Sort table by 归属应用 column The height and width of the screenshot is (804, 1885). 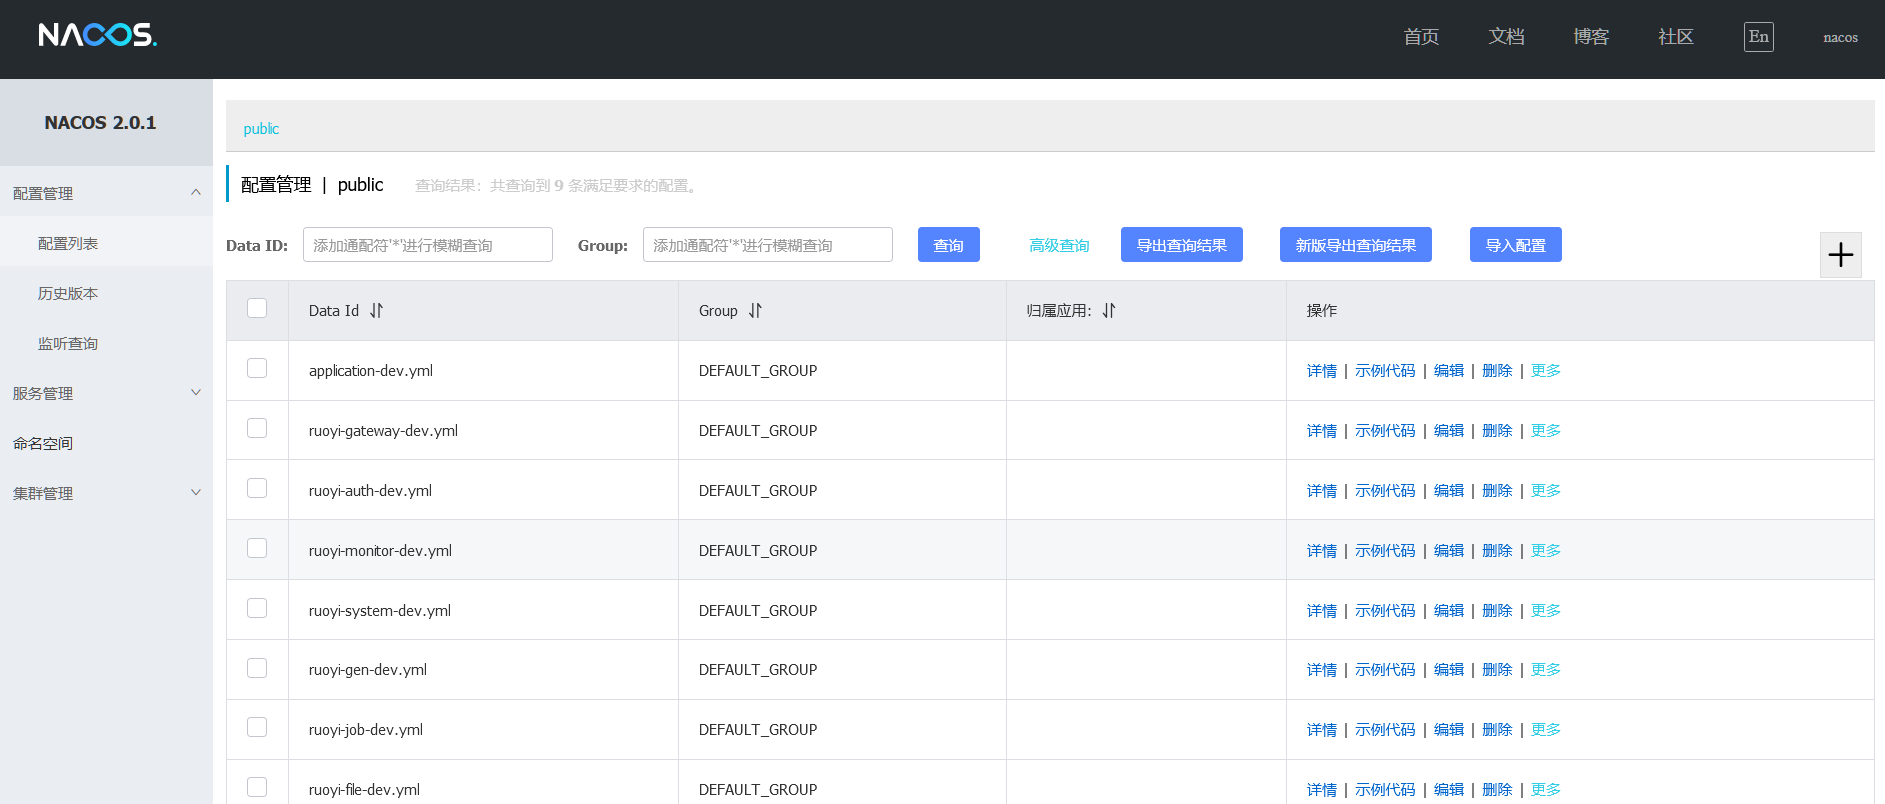pyautogui.click(x=1108, y=311)
